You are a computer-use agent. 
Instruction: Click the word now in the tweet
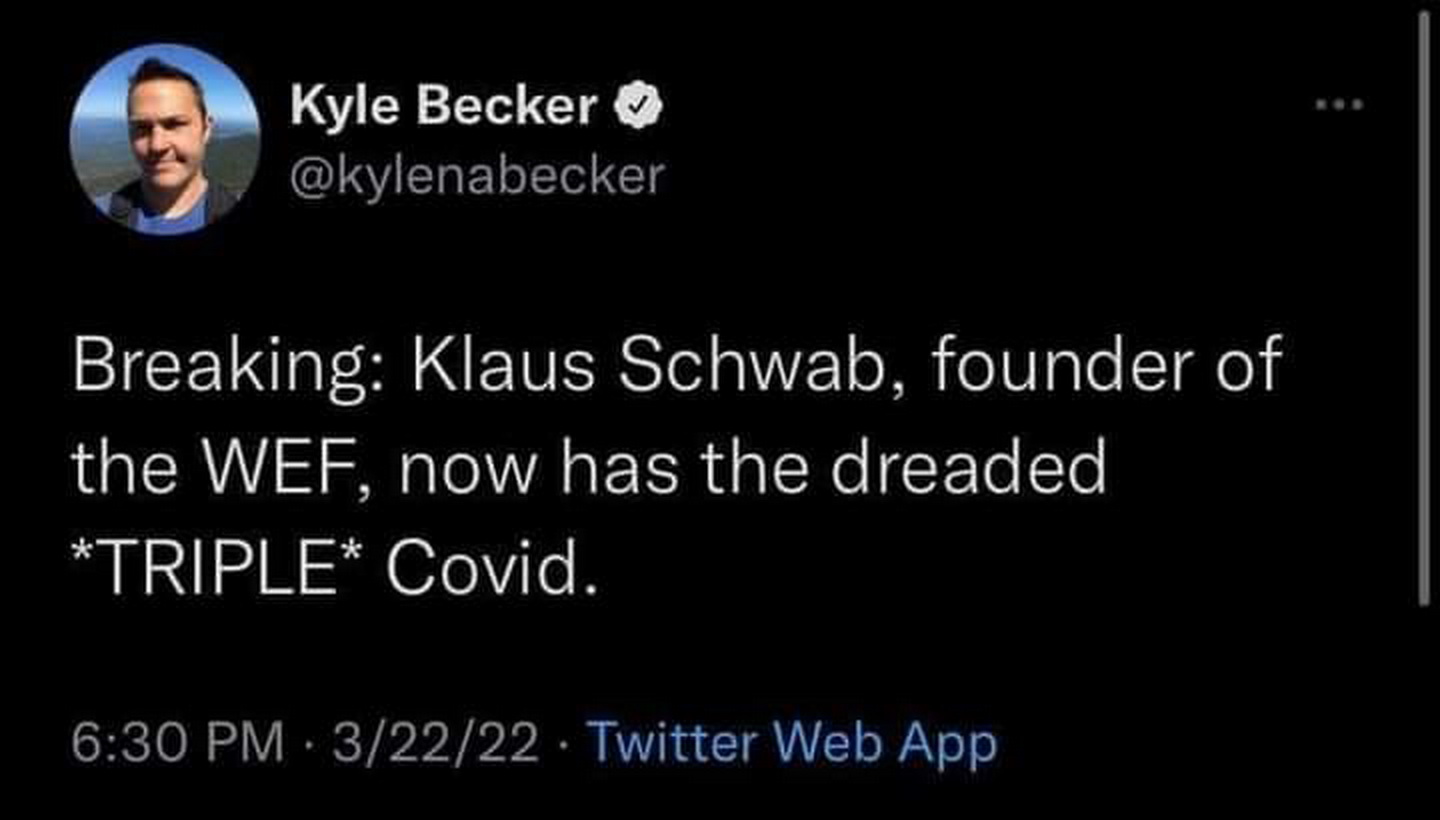pyautogui.click(x=468, y=470)
